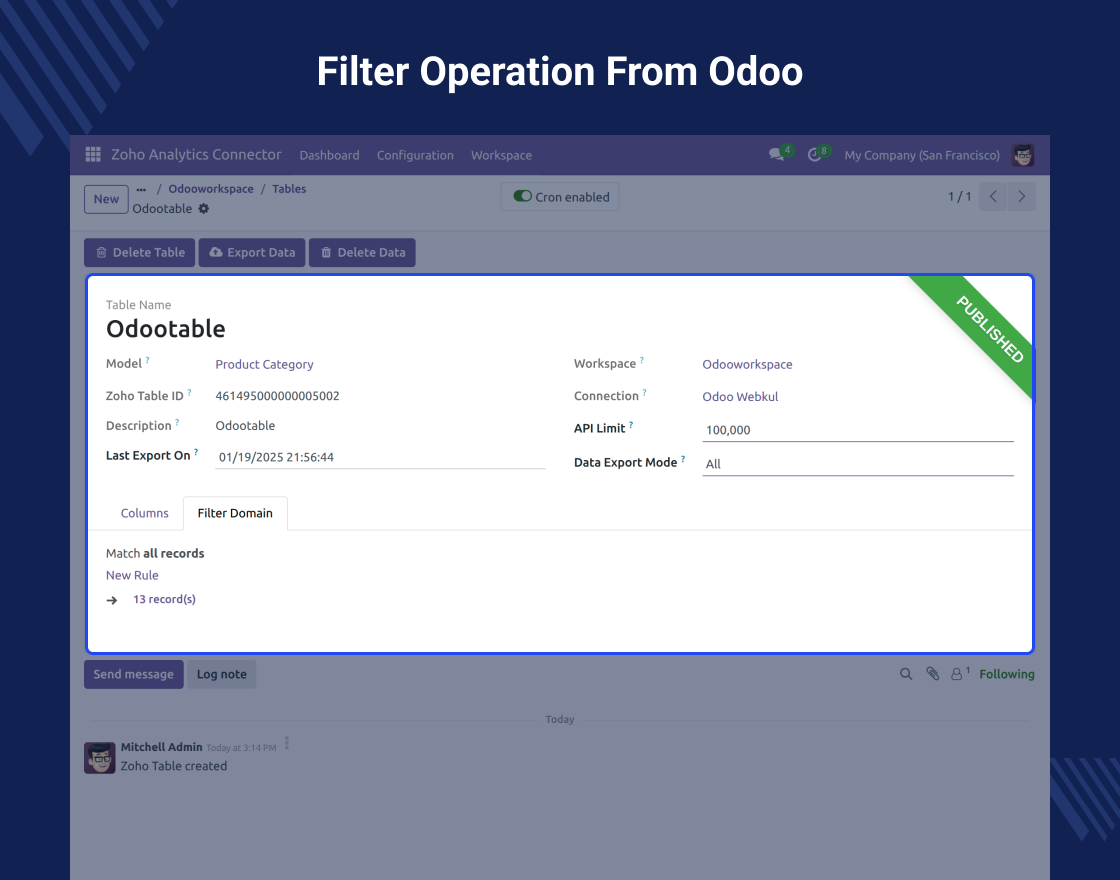Click the Following button

(x=1006, y=674)
